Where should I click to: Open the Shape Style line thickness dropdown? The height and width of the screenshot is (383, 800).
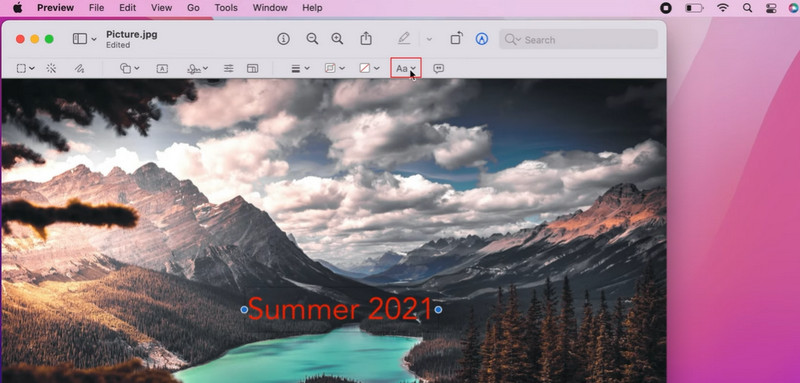(x=301, y=68)
